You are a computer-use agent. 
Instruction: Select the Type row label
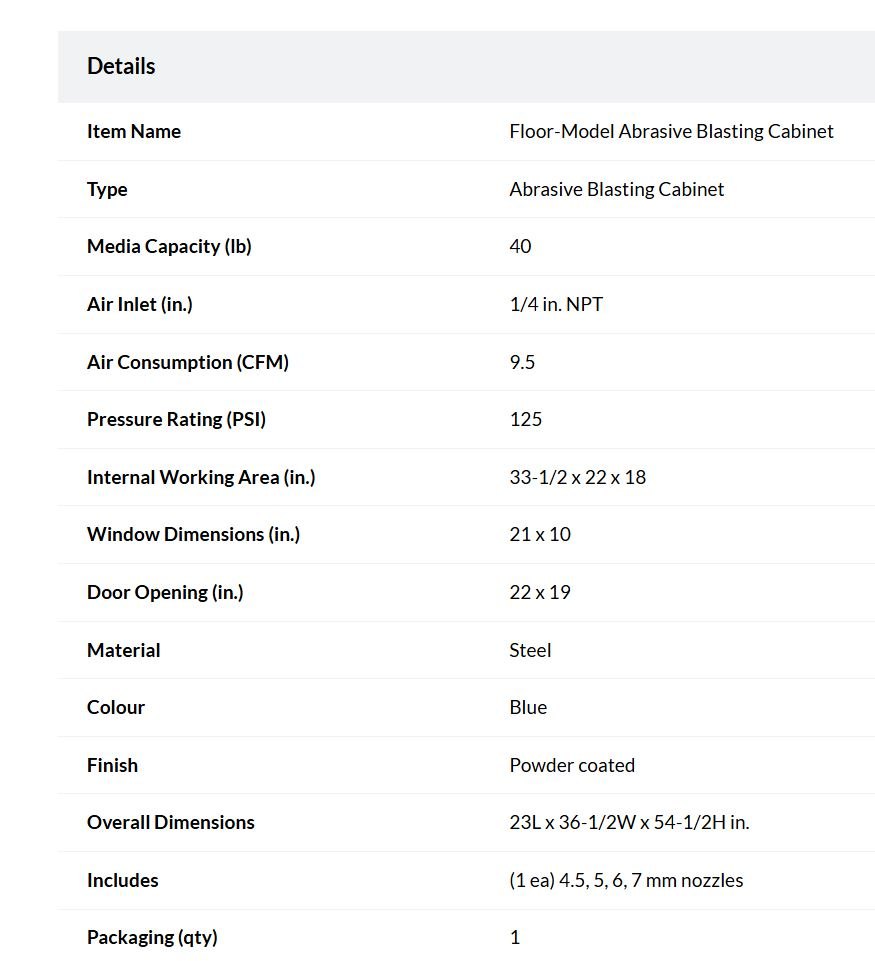(x=107, y=189)
